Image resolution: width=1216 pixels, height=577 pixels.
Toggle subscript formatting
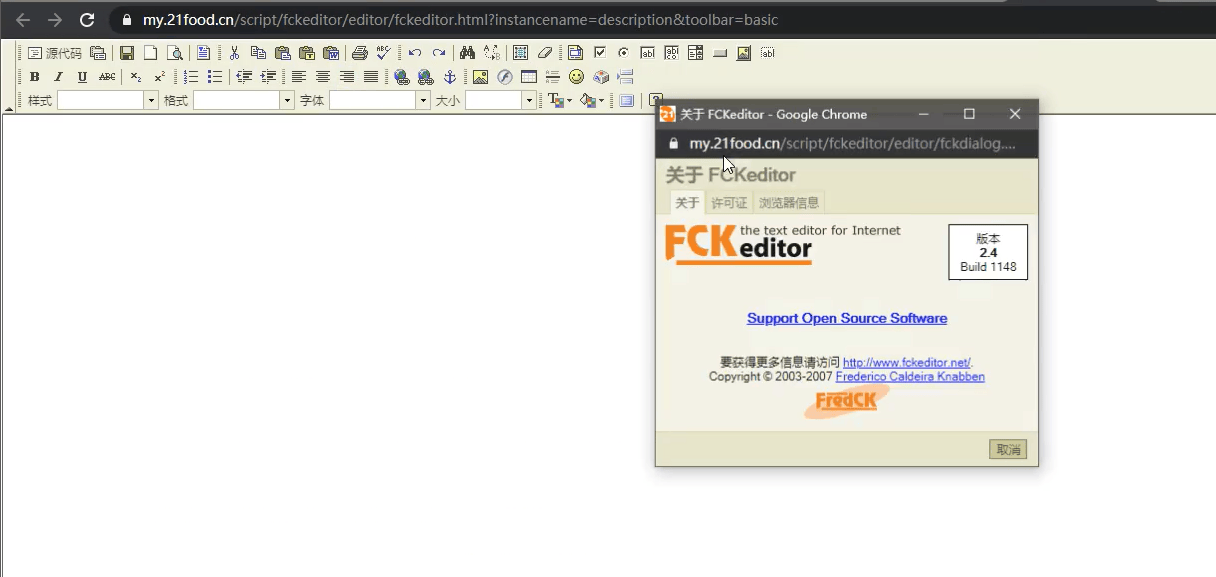click(x=136, y=77)
